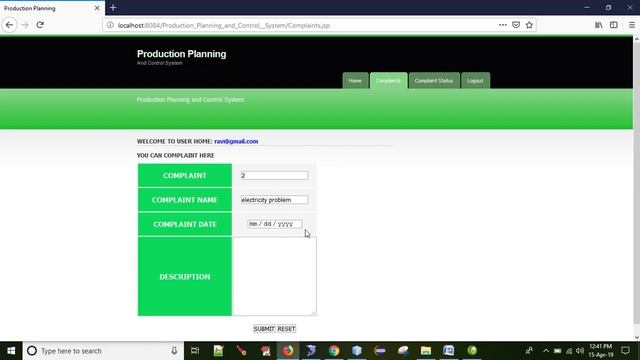Open the site information icon in address bar
Screen dimensions: 640x360
(x=110, y=25)
